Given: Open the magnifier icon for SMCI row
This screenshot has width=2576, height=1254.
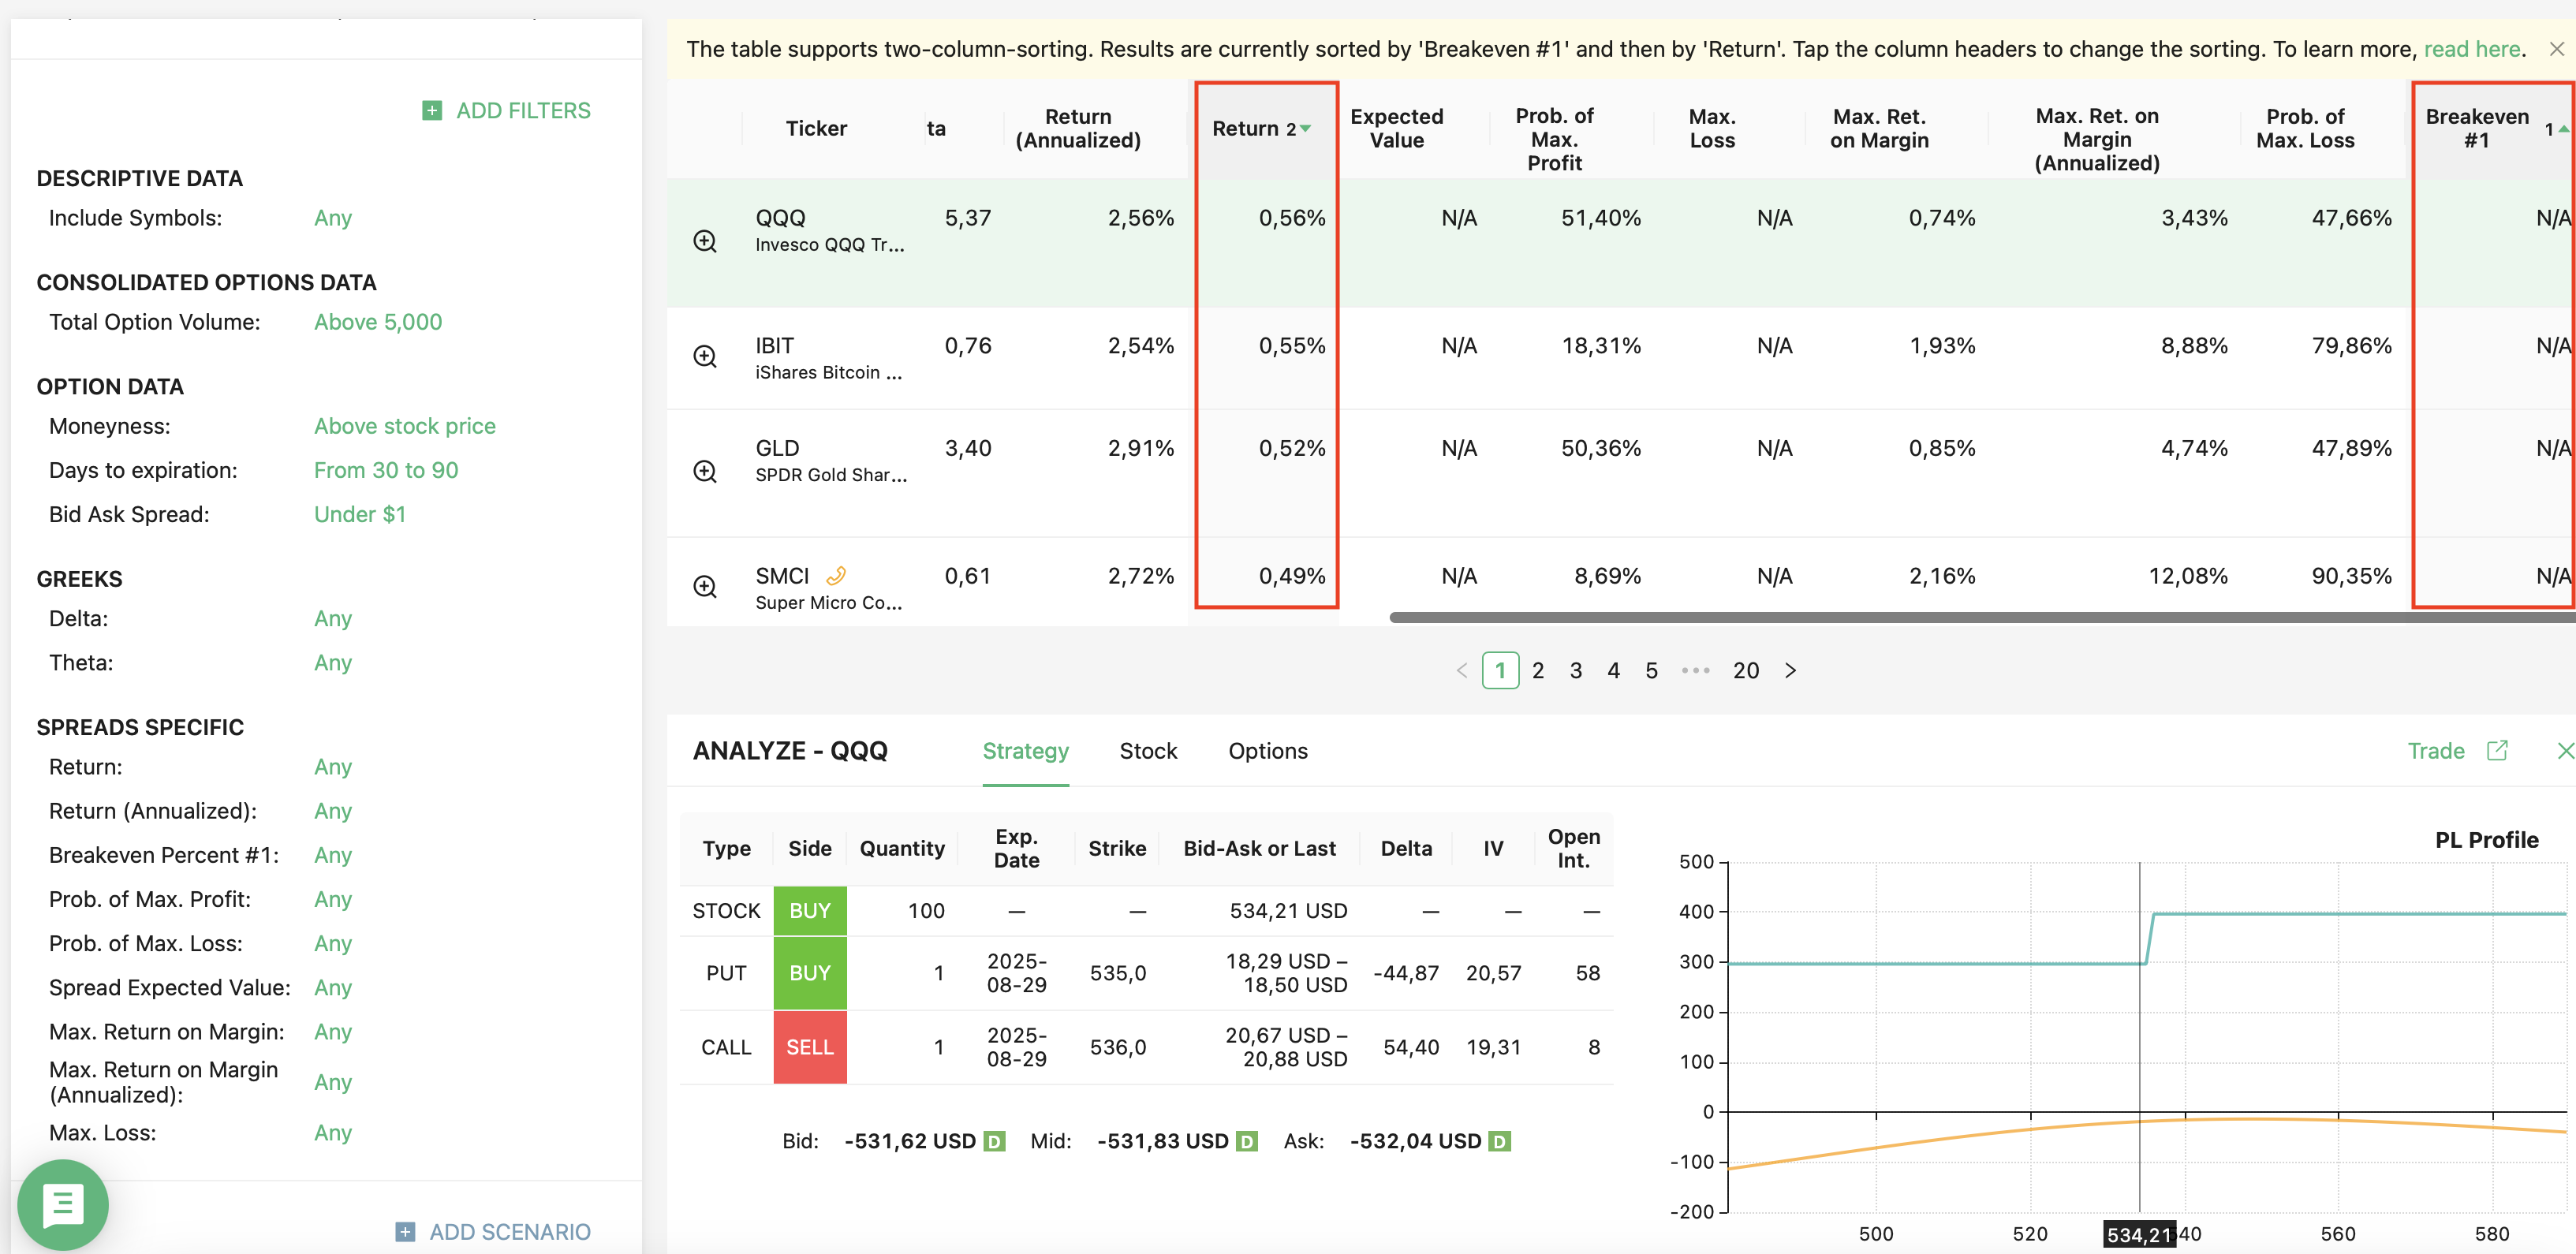Looking at the screenshot, I should click(x=705, y=586).
